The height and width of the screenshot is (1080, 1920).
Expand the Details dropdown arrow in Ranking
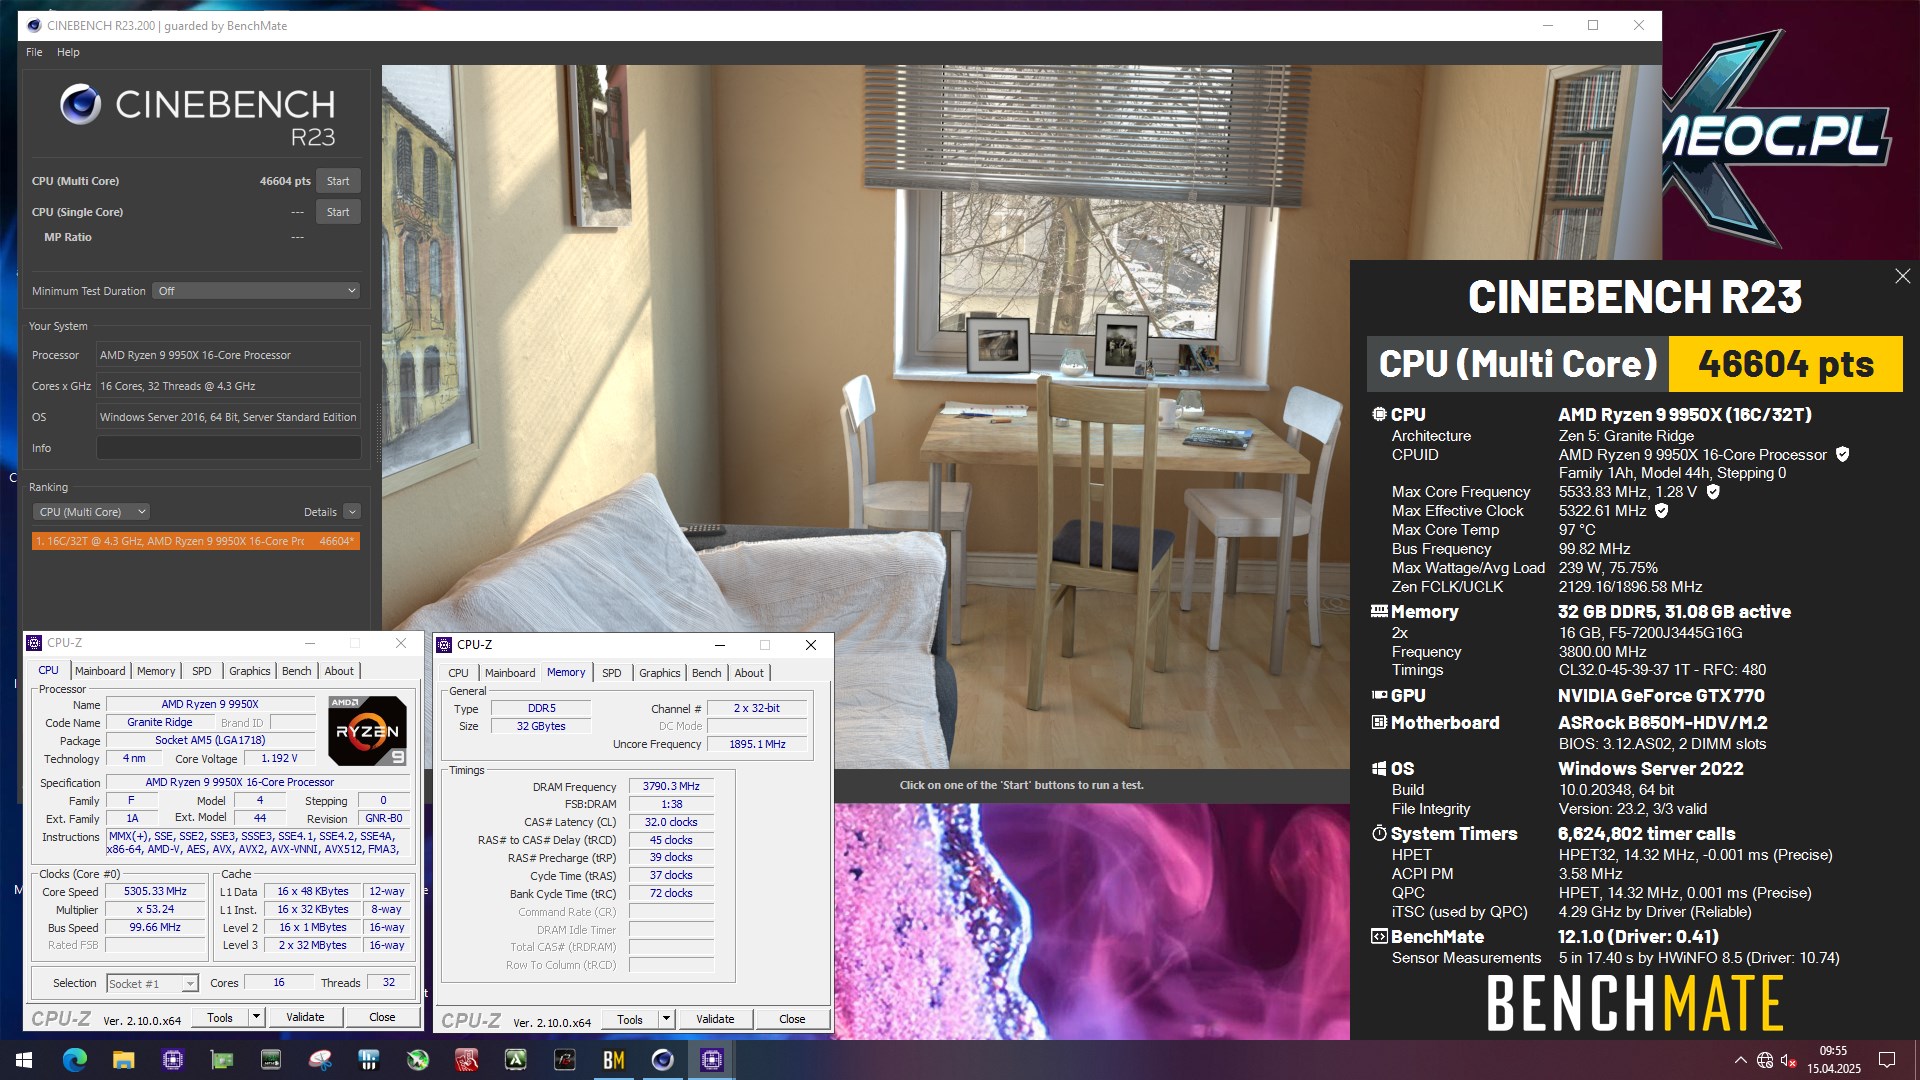tap(352, 512)
